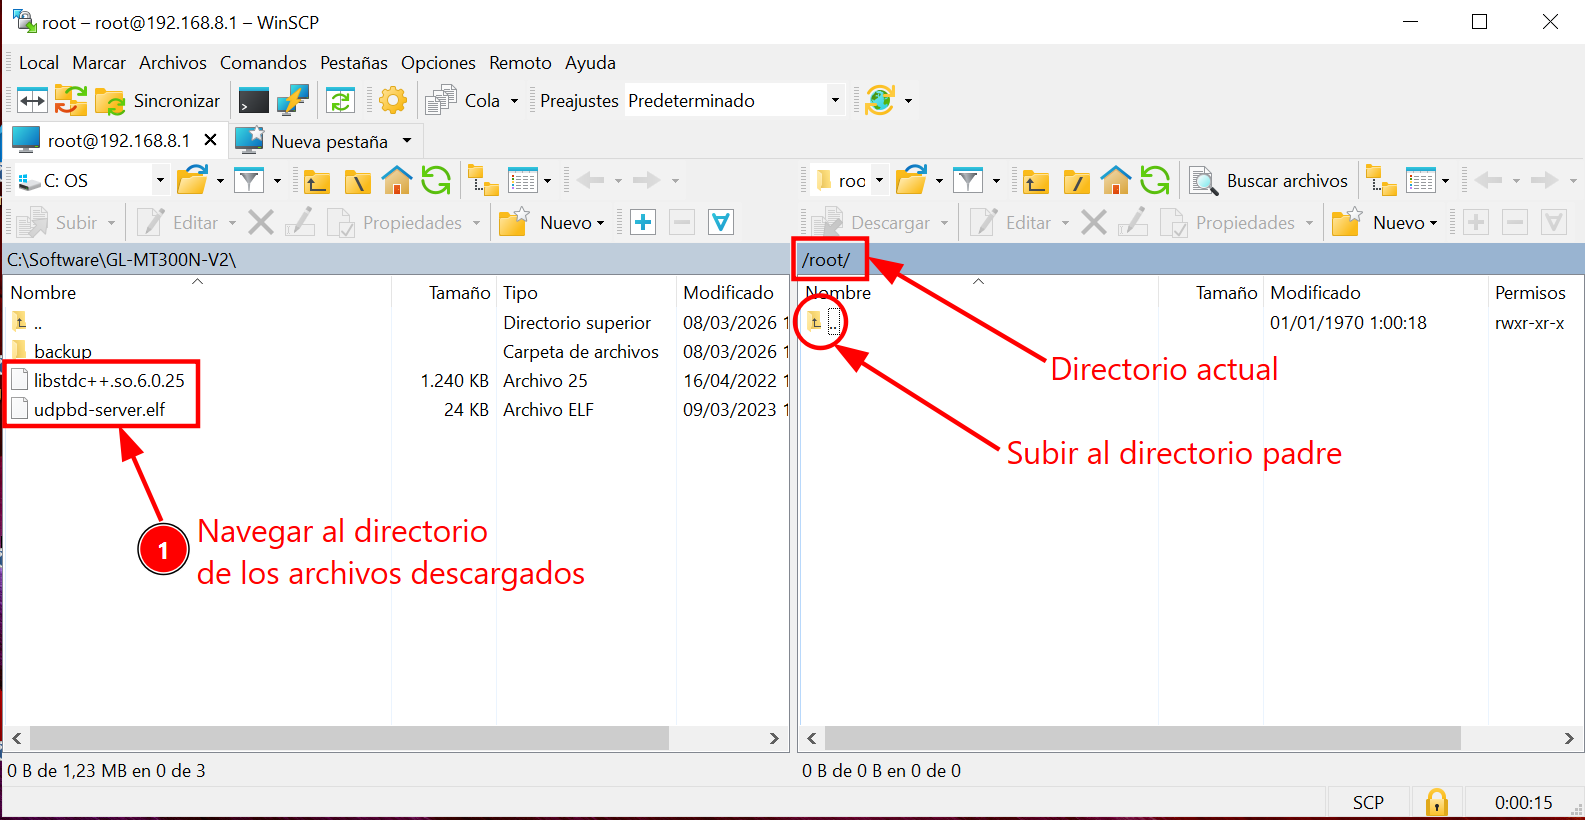Screen dimensions: 1585x820
Task: Expand local open directory dropdown arrow
Action: point(220,181)
